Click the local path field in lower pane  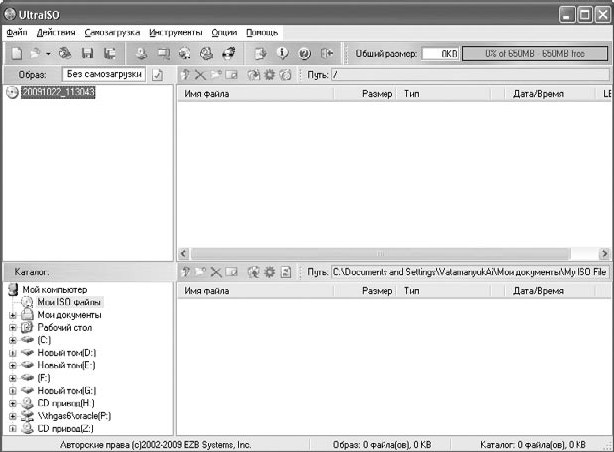468,271
